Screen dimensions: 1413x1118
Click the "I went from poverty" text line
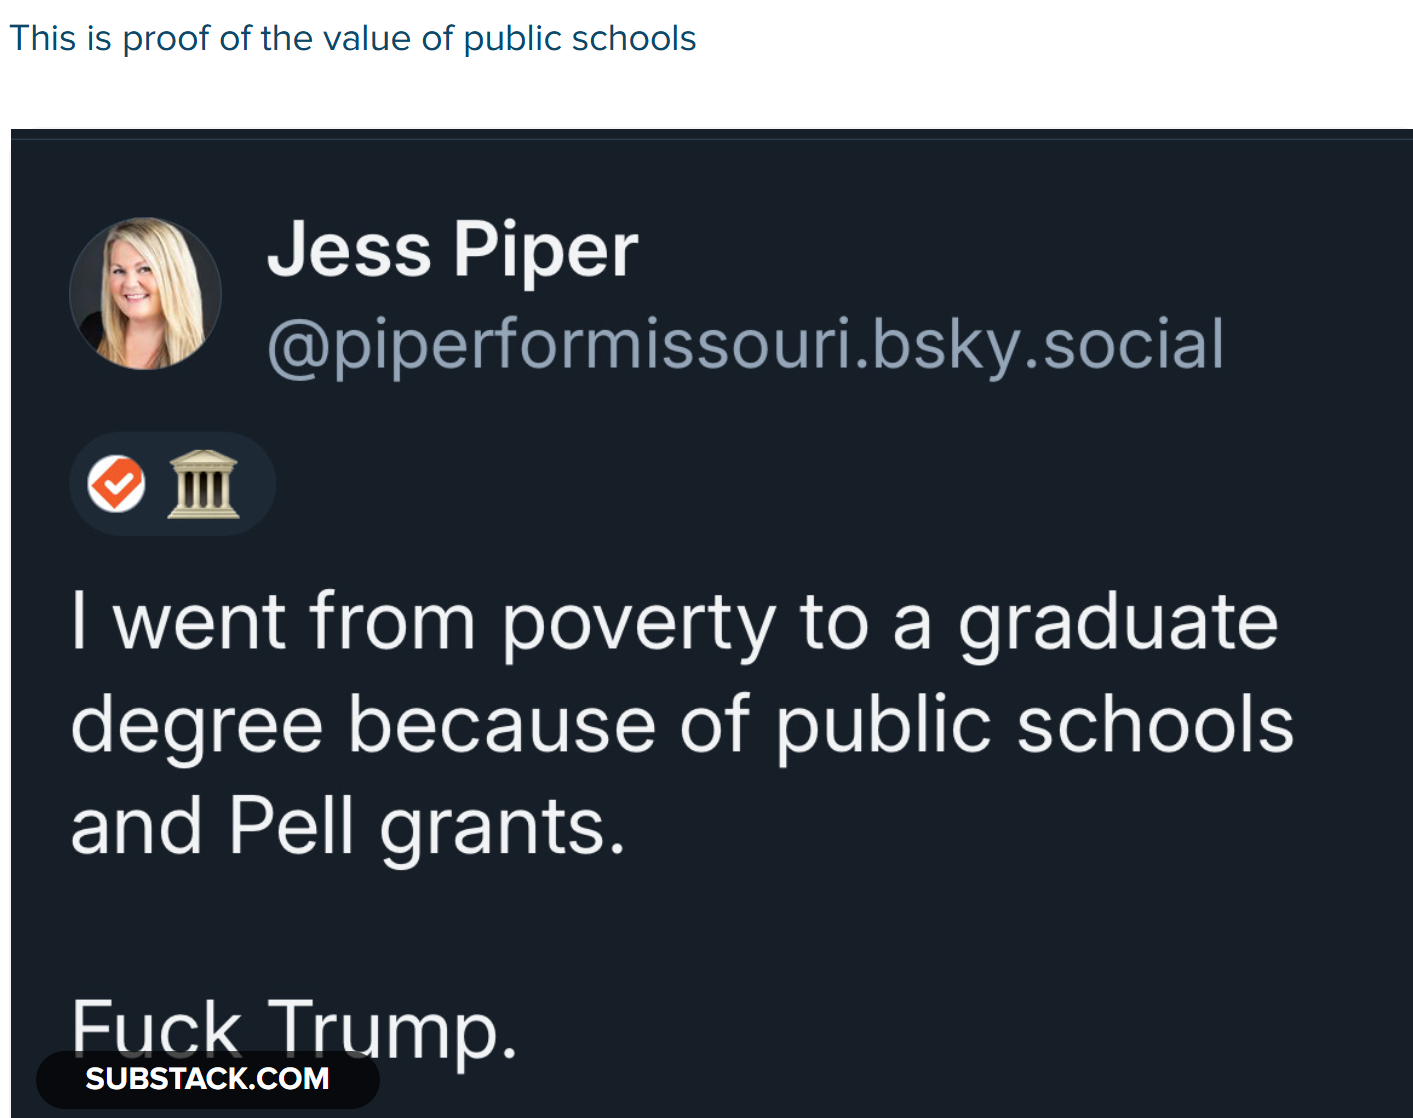pyautogui.click(x=674, y=622)
